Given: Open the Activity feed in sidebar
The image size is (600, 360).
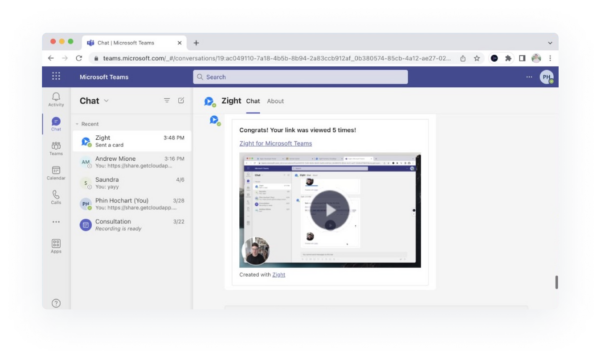Looking at the screenshot, I should 56,99.
